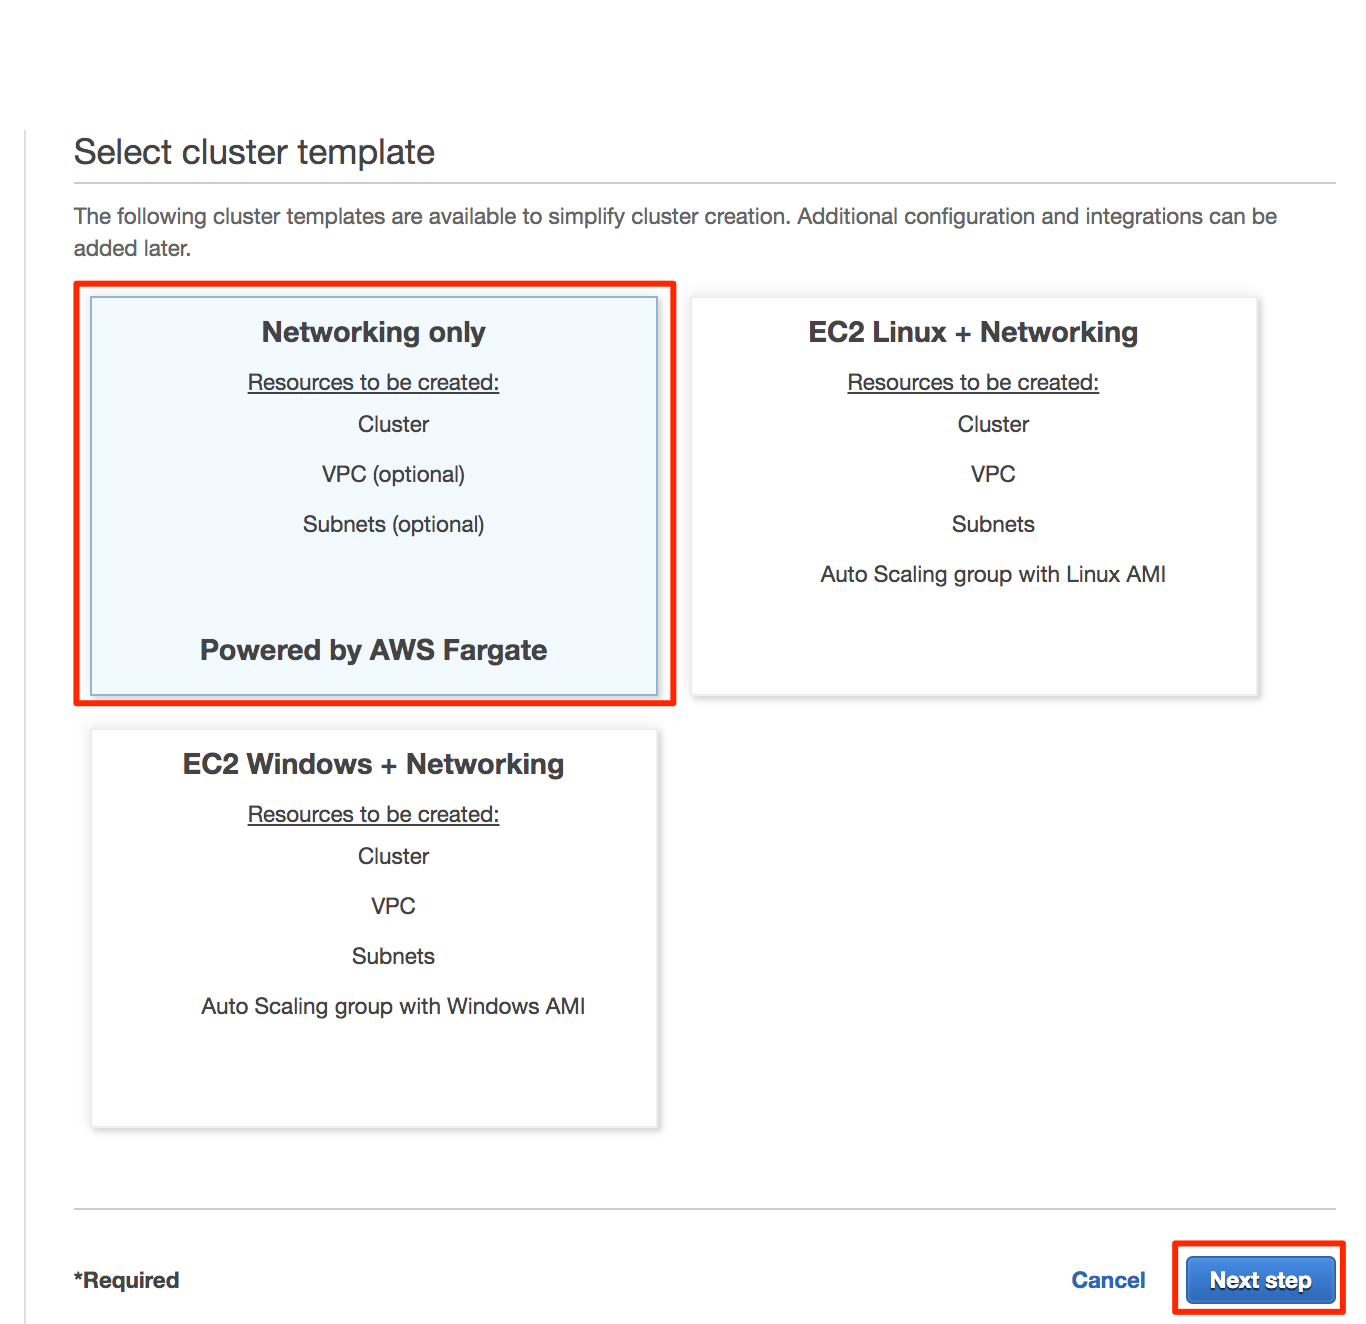The width and height of the screenshot is (1366, 1324).
Task: Click Subnets in the EC2 Linux card
Action: [x=993, y=524]
